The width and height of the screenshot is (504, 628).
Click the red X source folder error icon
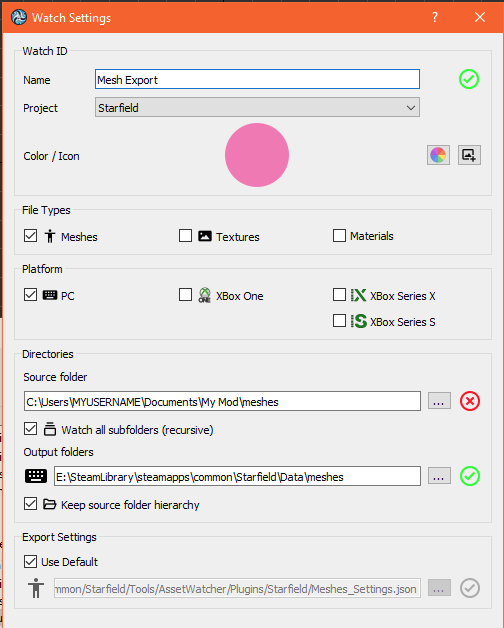pyautogui.click(x=470, y=401)
